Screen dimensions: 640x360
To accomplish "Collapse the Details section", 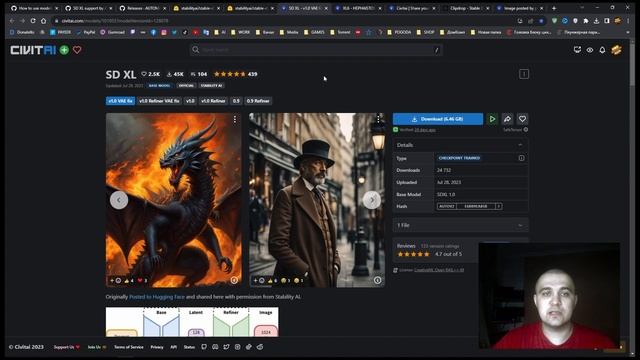I will click(x=460, y=145).
